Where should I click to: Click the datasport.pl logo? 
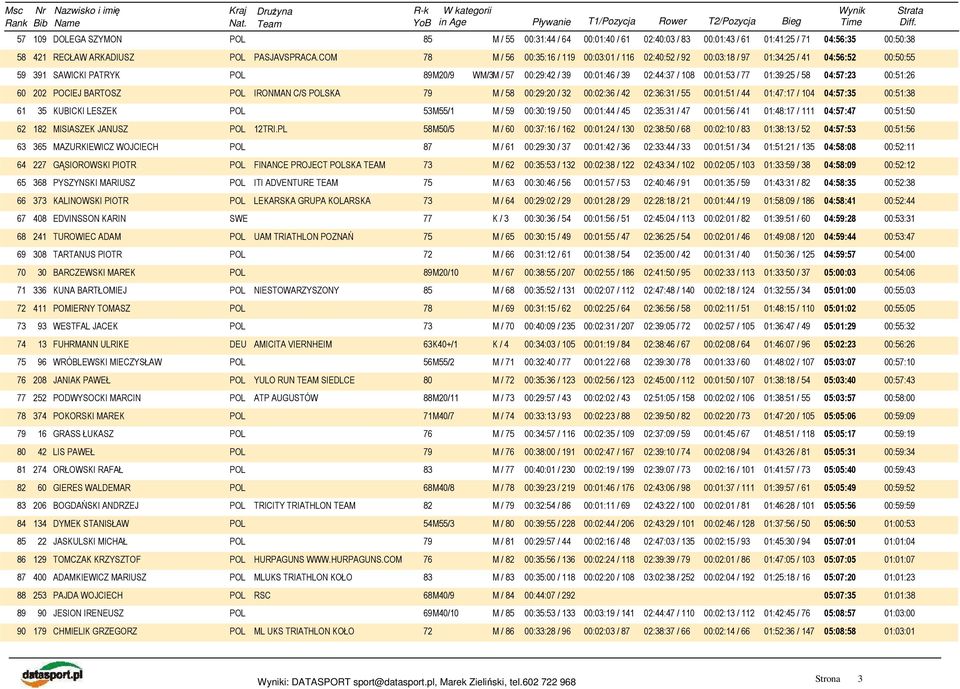[x=51, y=674]
